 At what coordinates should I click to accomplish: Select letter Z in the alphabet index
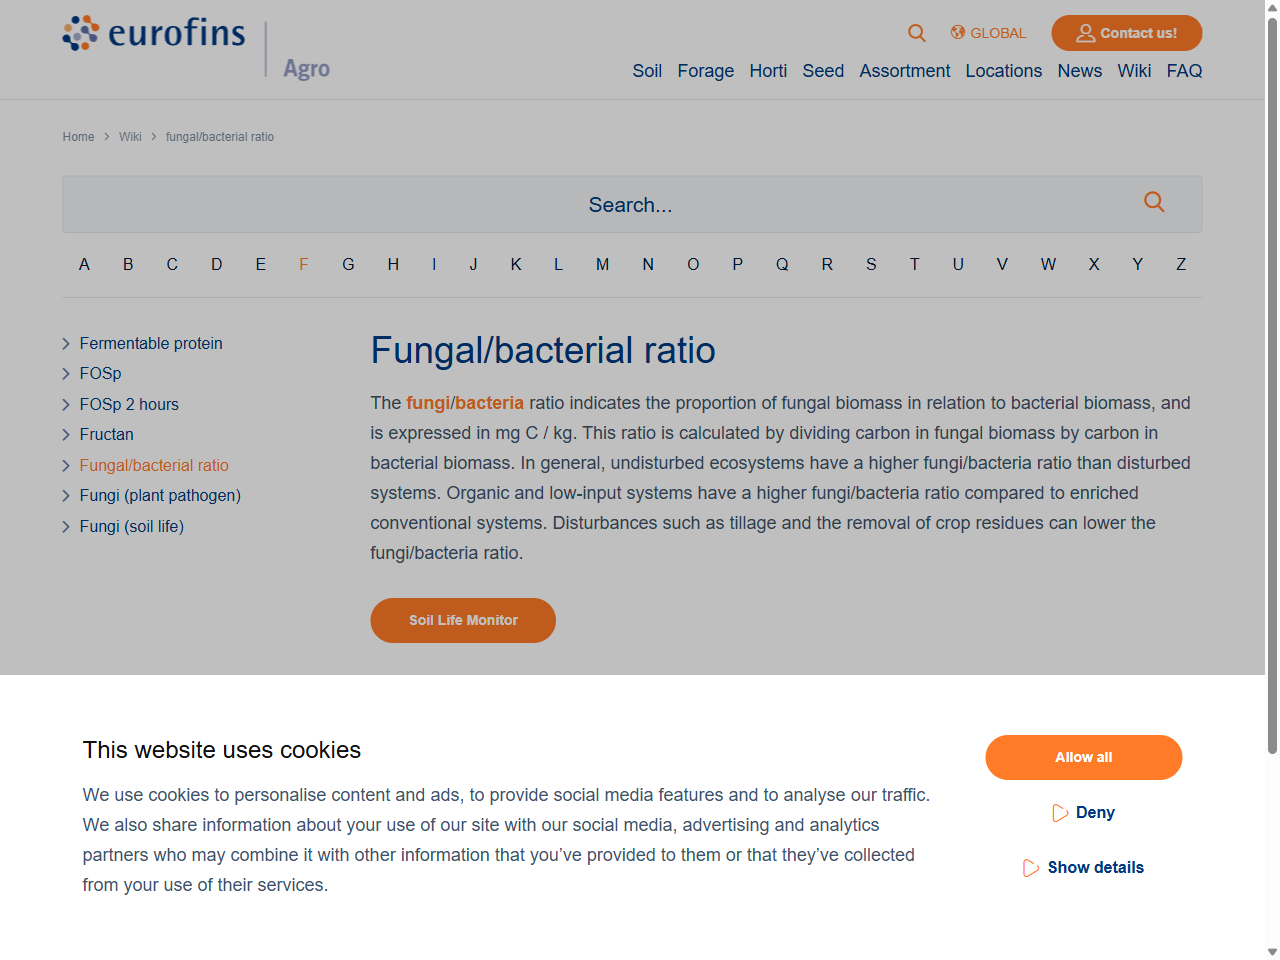click(x=1181, y=265)
